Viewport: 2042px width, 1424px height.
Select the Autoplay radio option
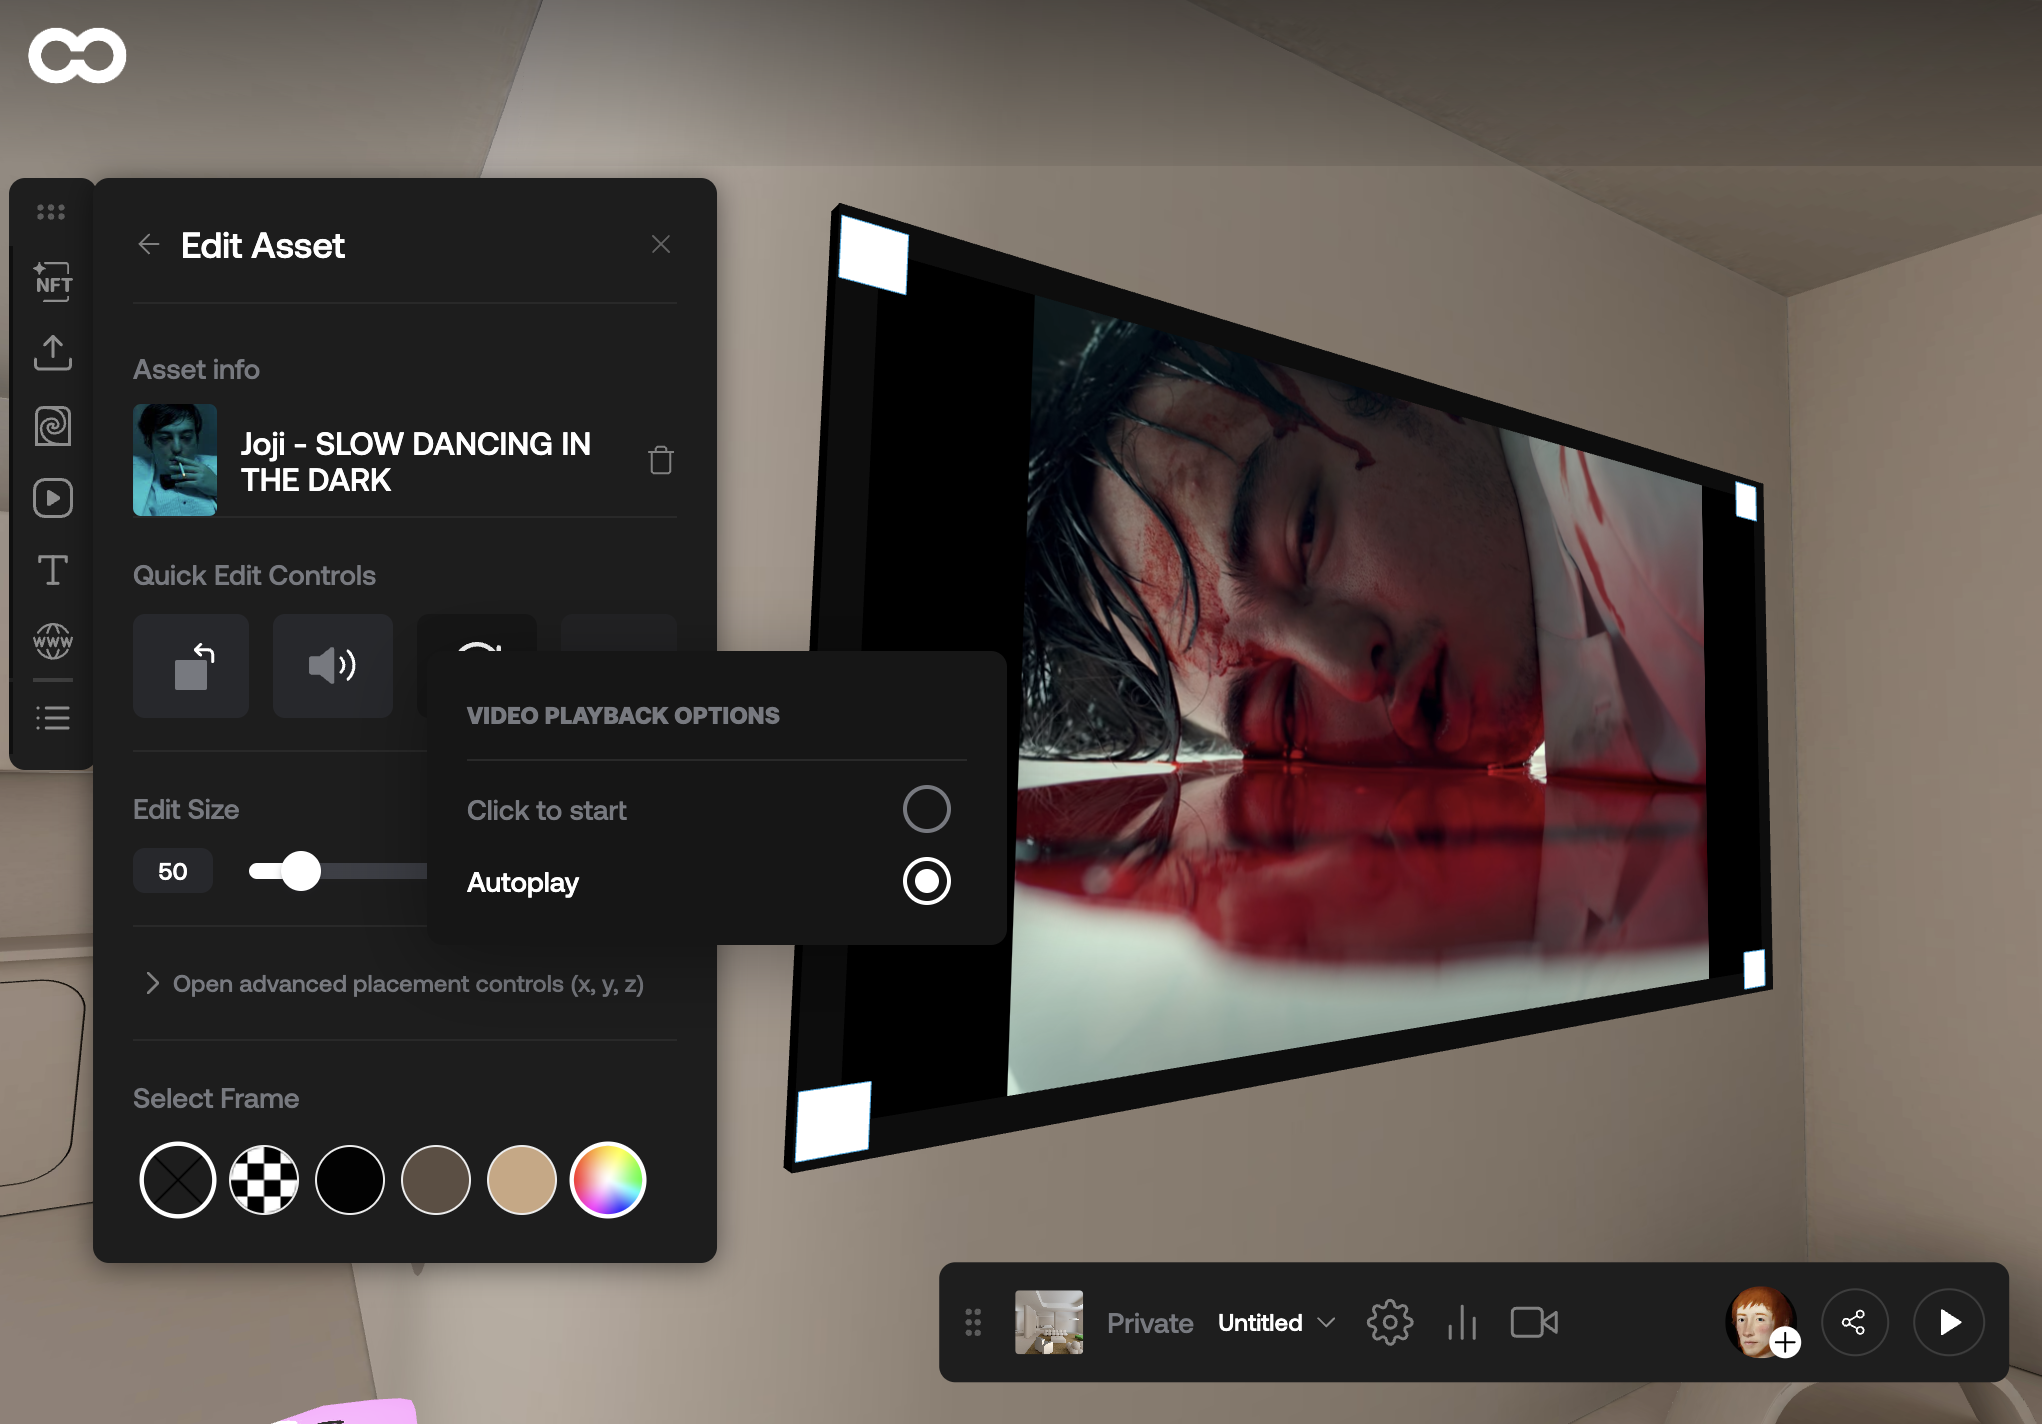[926, 881]
